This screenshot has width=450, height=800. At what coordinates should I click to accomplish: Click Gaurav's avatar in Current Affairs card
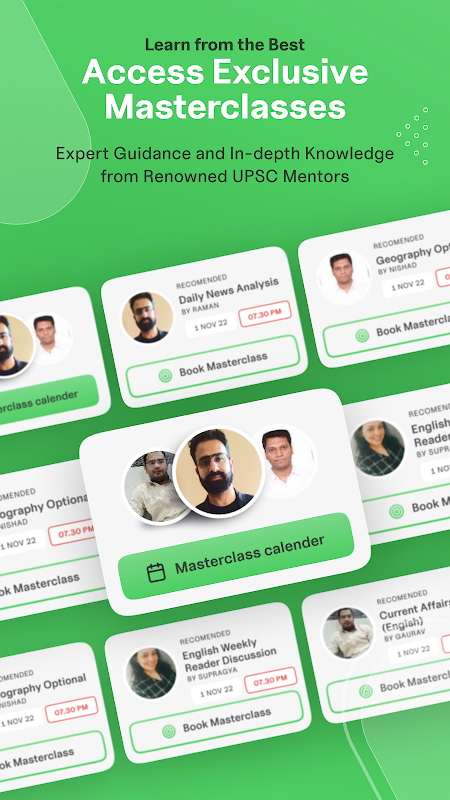tap(348, 633)
